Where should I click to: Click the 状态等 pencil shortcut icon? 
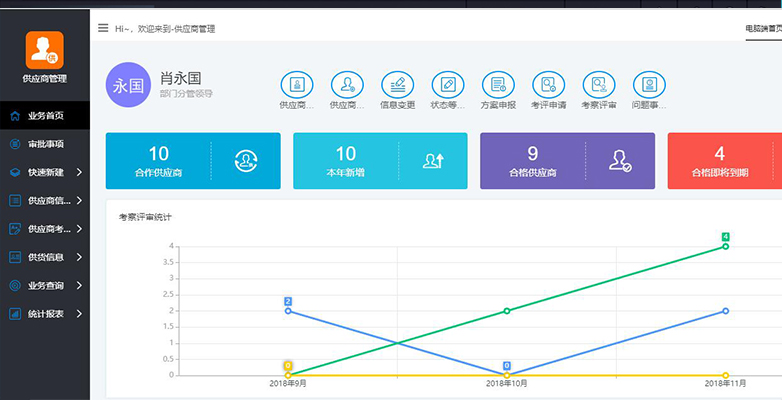(448, 85)
